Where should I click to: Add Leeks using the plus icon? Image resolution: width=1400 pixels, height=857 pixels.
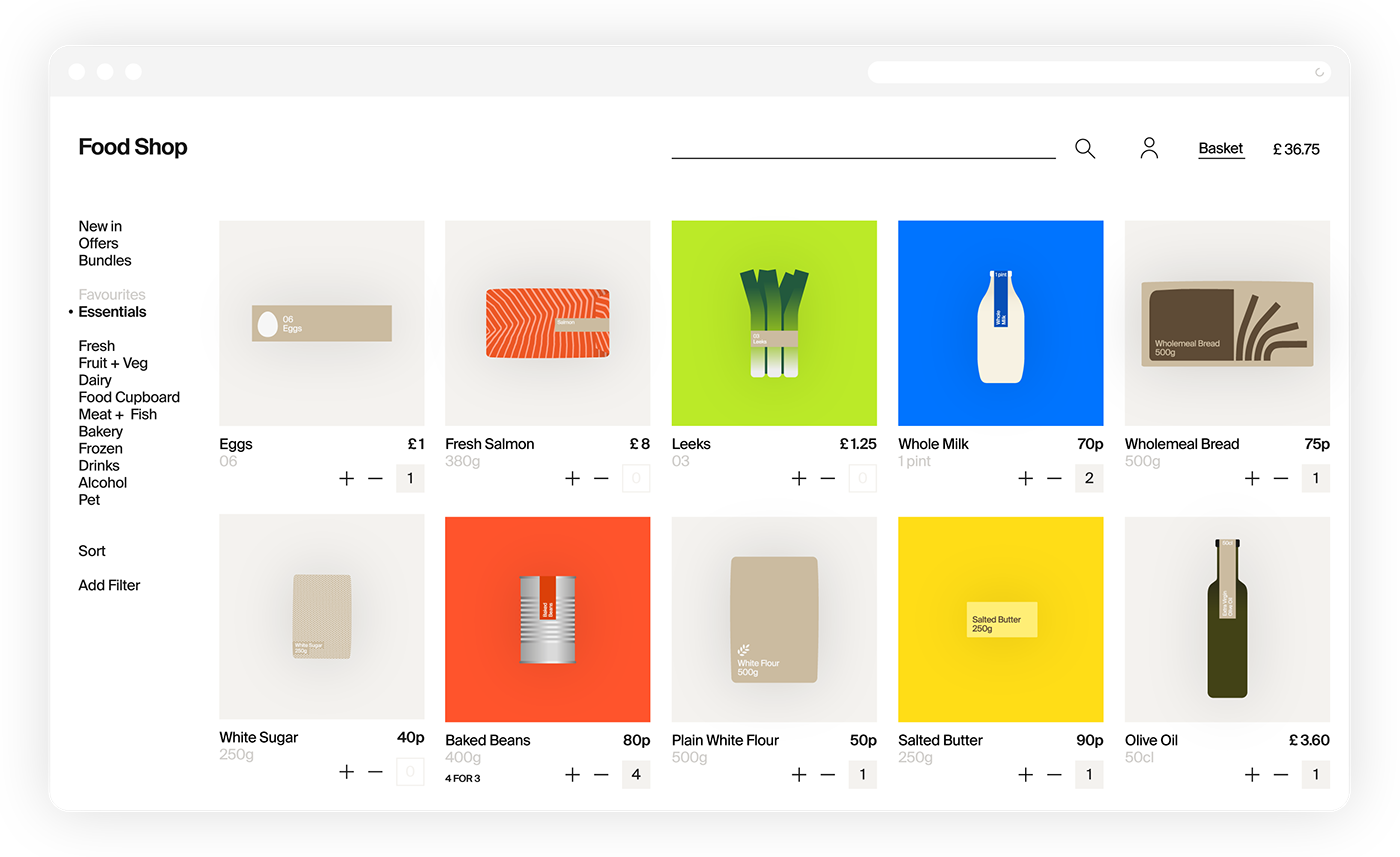tap(799, 479)
